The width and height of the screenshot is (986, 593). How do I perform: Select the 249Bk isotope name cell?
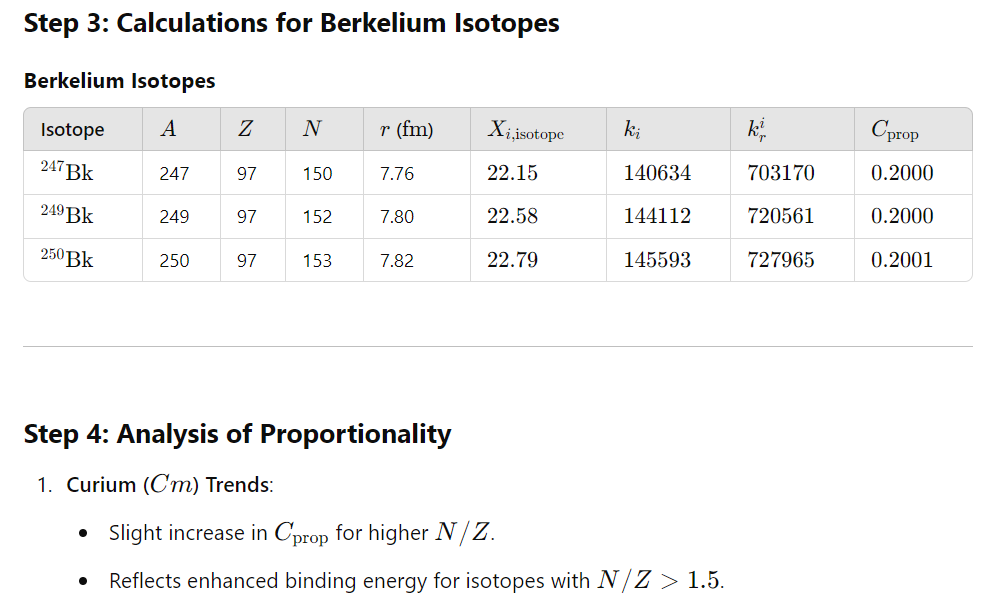tap(67, 216)
